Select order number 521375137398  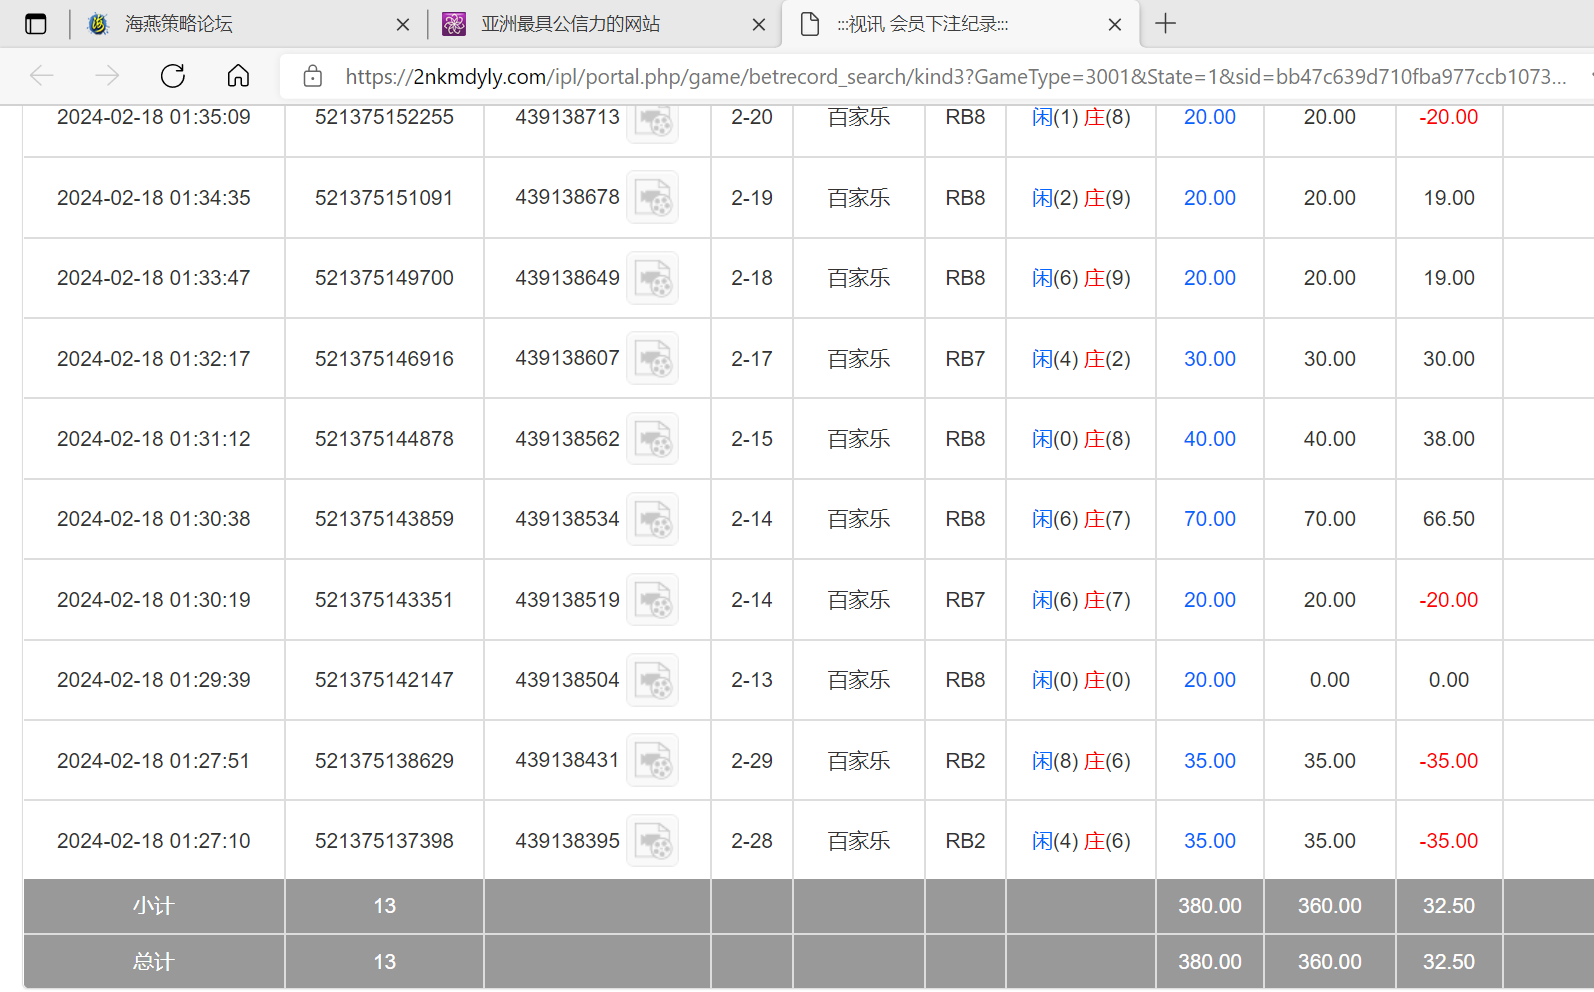click(384, 841)
